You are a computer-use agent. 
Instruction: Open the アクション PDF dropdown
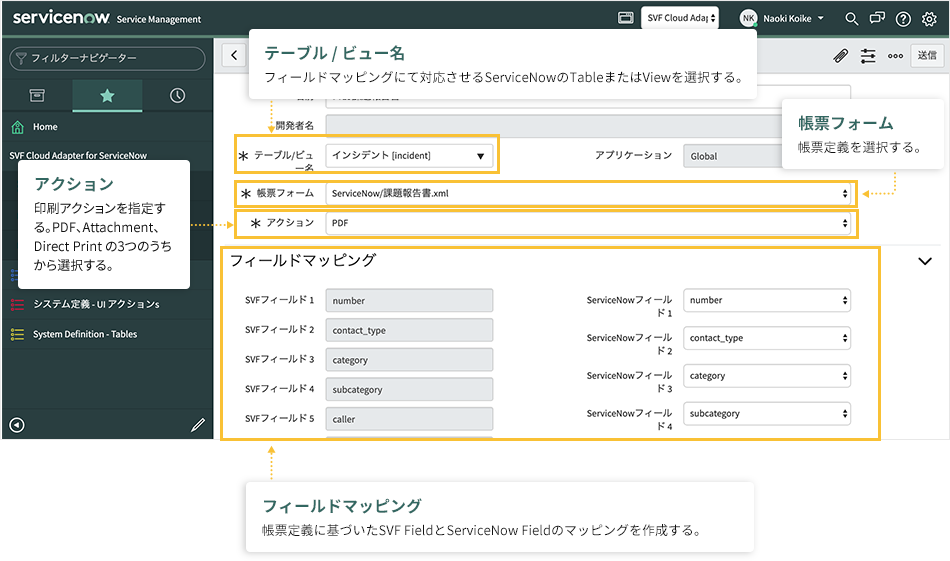pos(589,223)
